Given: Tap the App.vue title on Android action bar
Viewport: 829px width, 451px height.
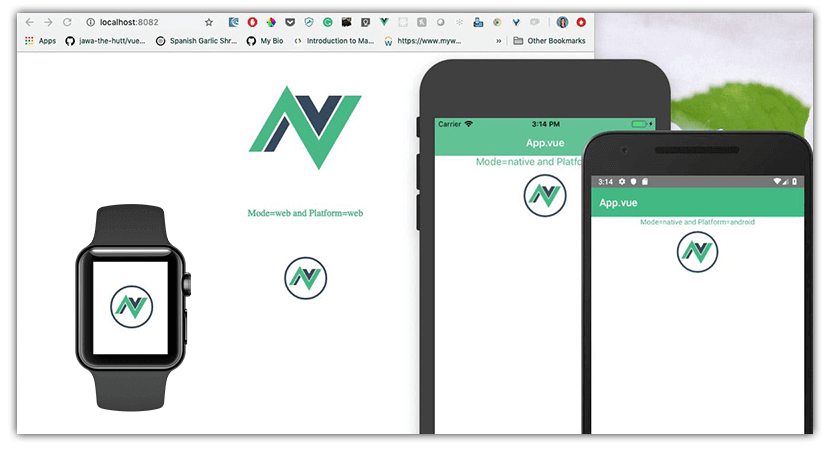Looking at the screenshot, I should pyautogui.click(x=618, y=202).
